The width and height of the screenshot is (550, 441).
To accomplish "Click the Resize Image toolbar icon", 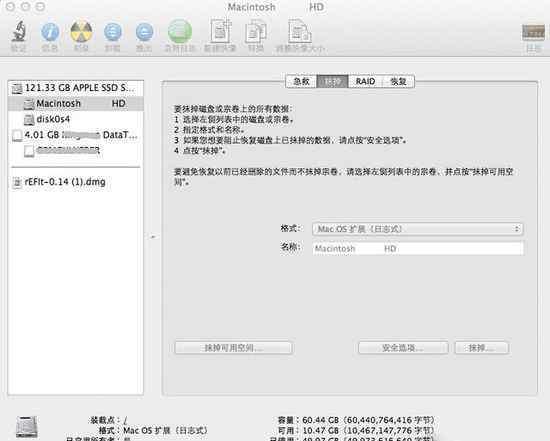I will click(300, 31).
